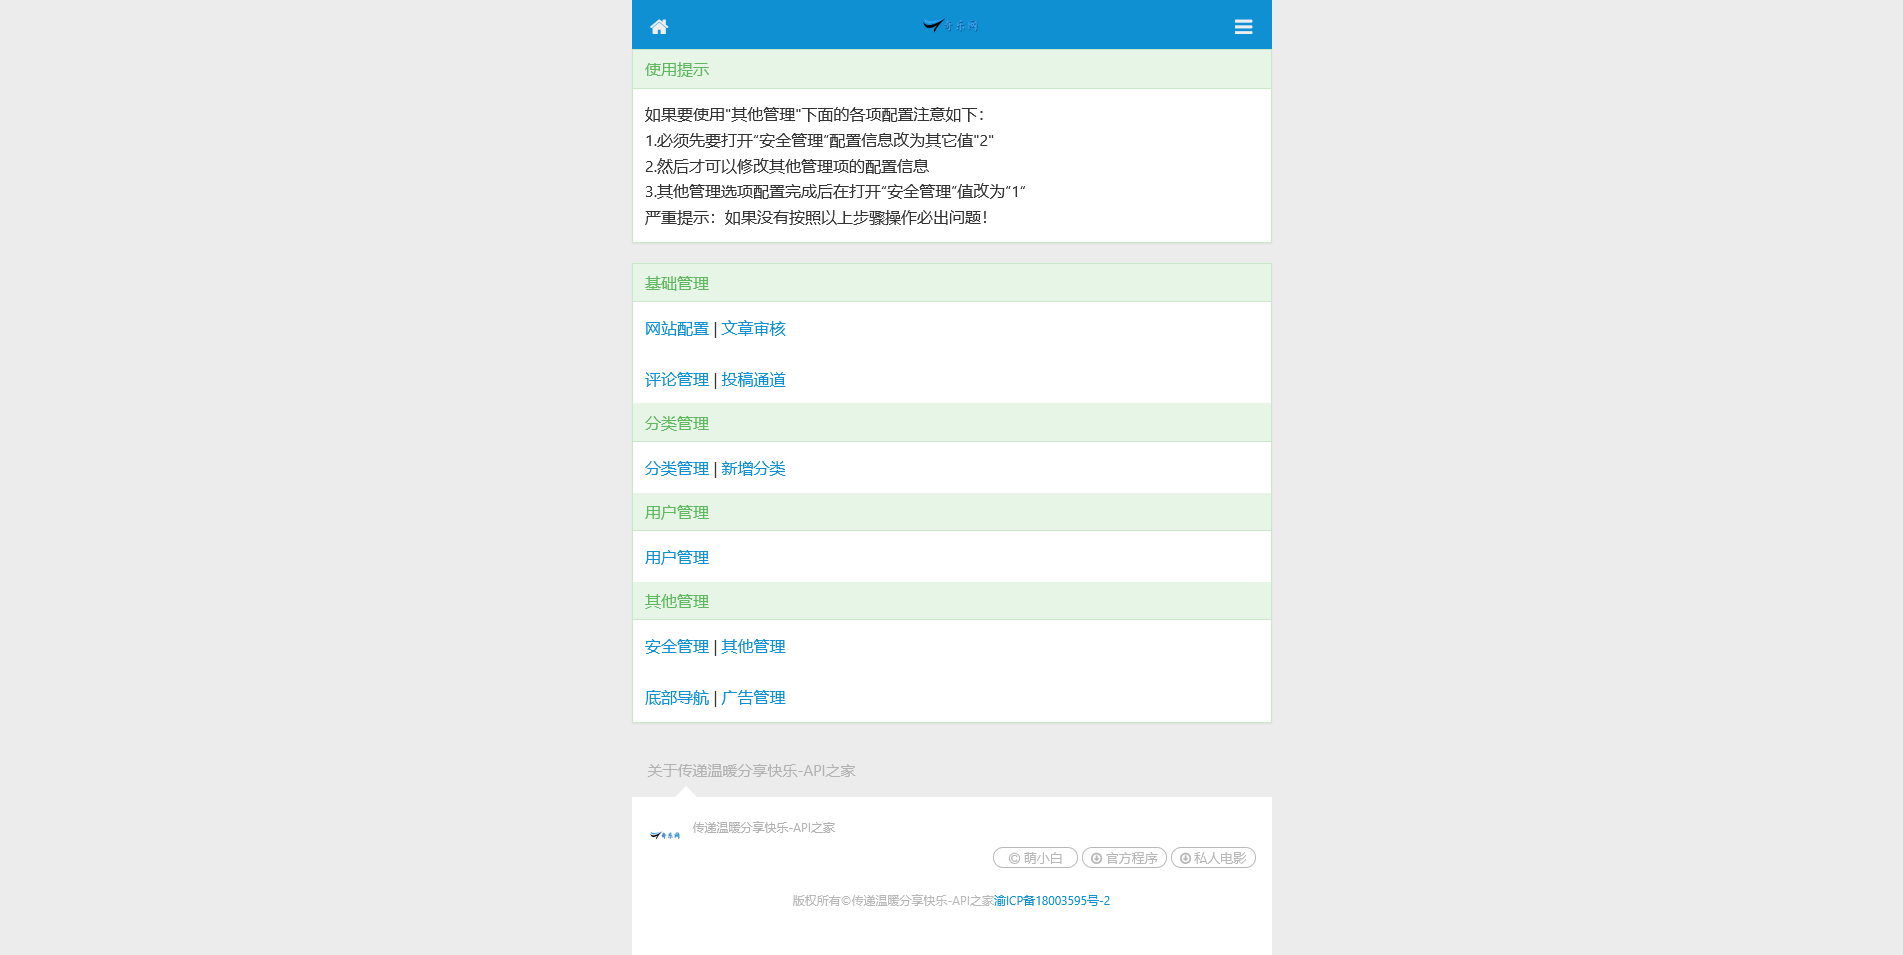Click the small footer logo image
Viewport: 1903px width, 955px height.
[x=665, y=835]
